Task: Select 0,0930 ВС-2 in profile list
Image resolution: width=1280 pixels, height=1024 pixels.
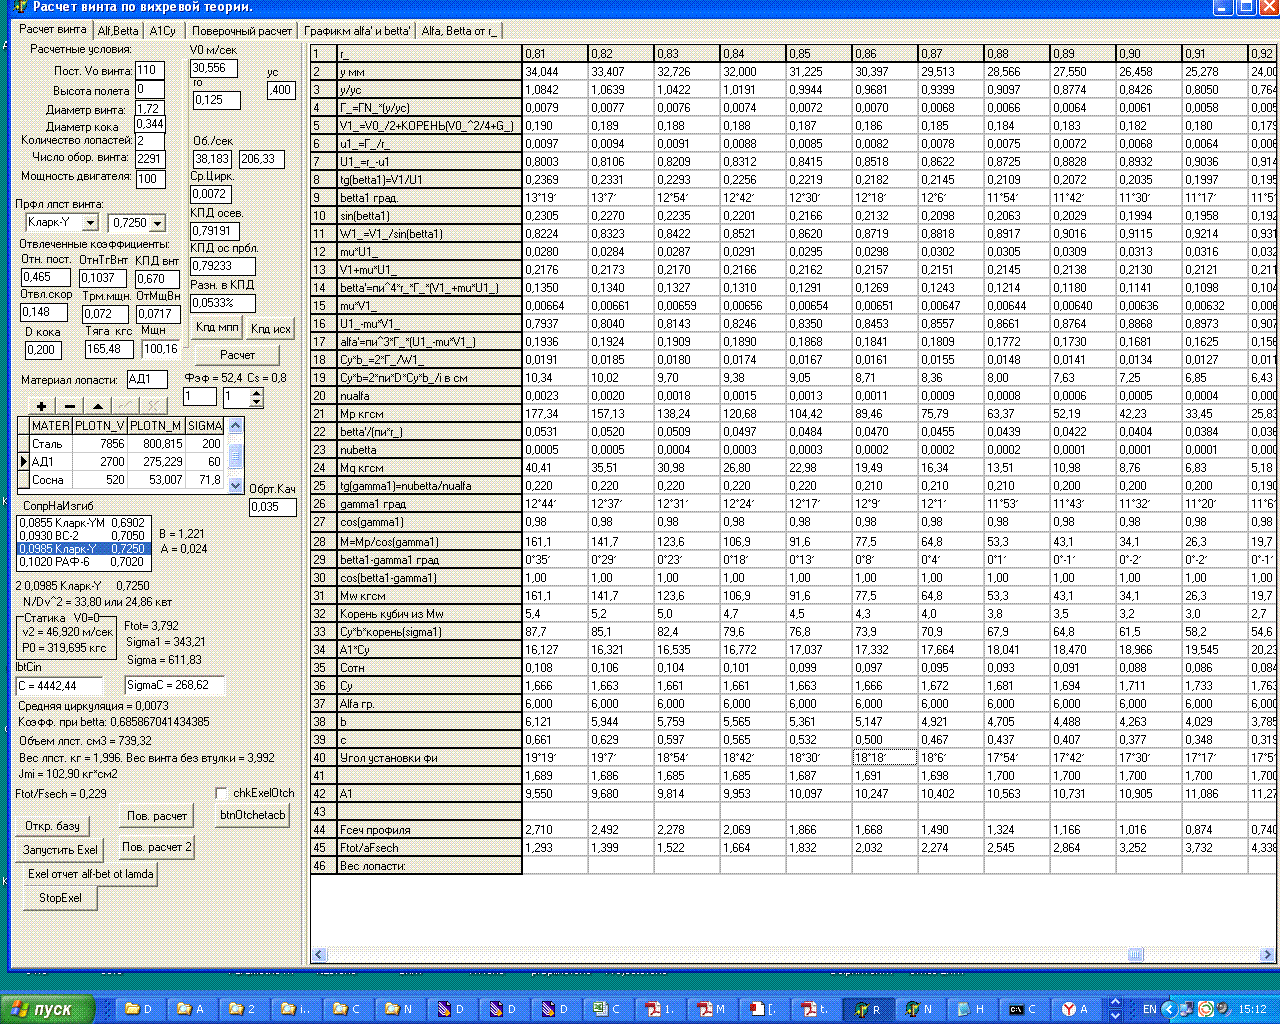Action: (84, 536)
